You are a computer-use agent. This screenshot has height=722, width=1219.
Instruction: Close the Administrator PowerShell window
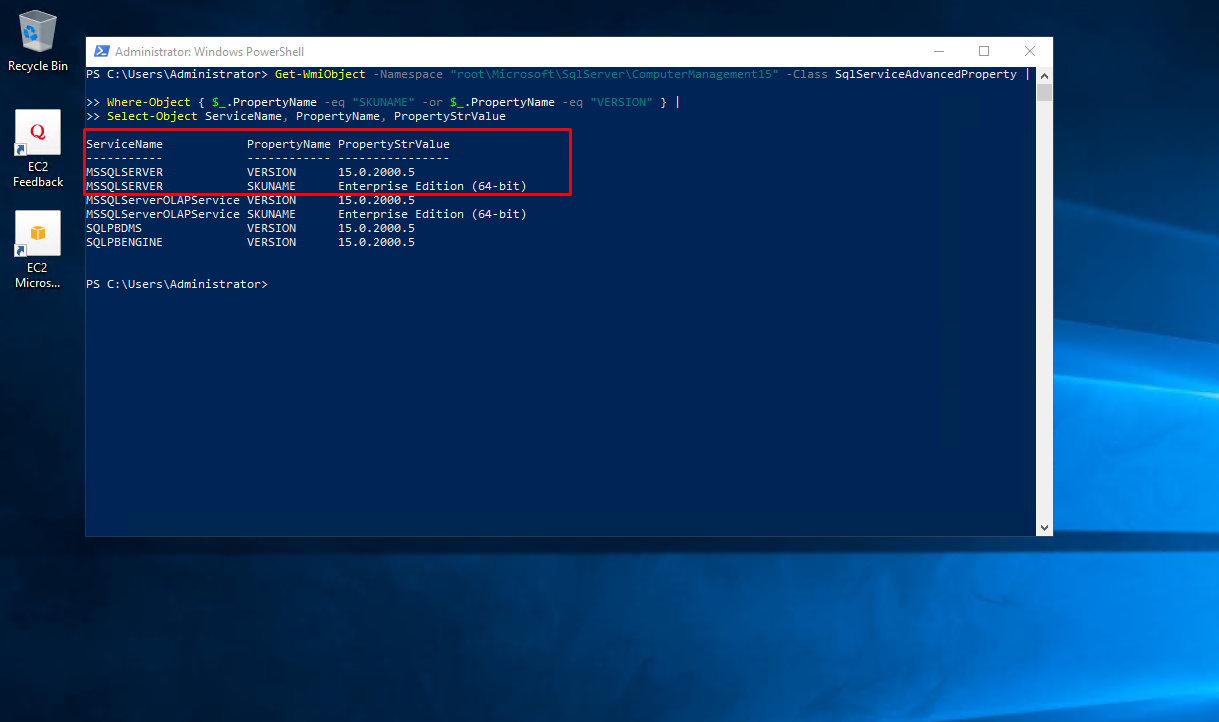[x=1030, y=51]
